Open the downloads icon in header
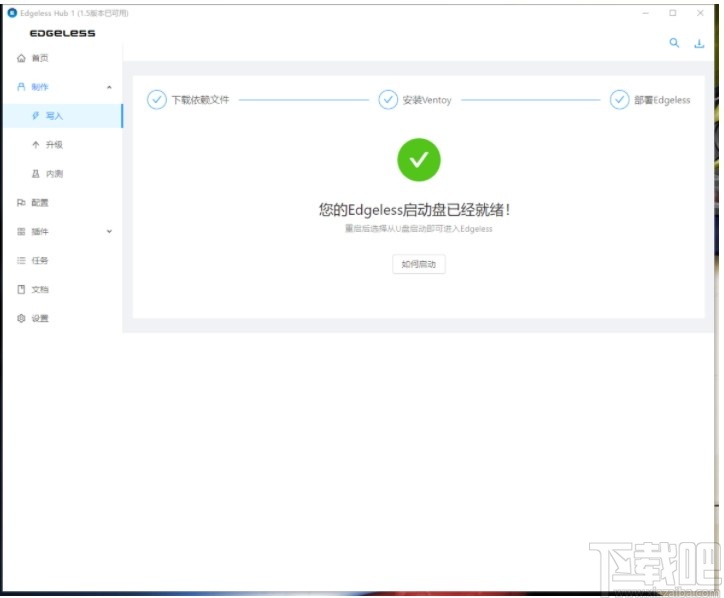The image size is (724, 598). click(699, 43)
